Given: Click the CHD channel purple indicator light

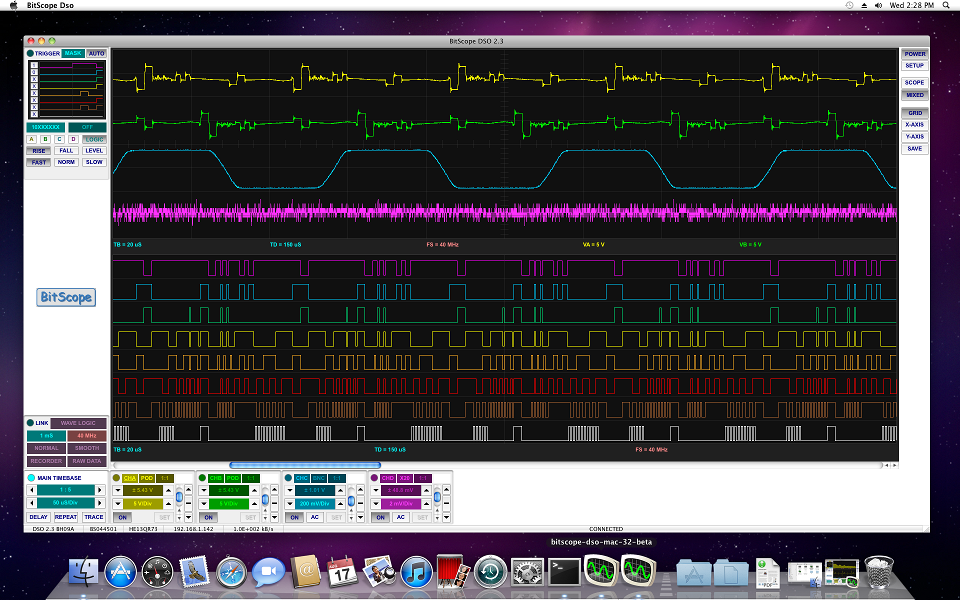Looking at the screenshot, I should coord(374,478).
